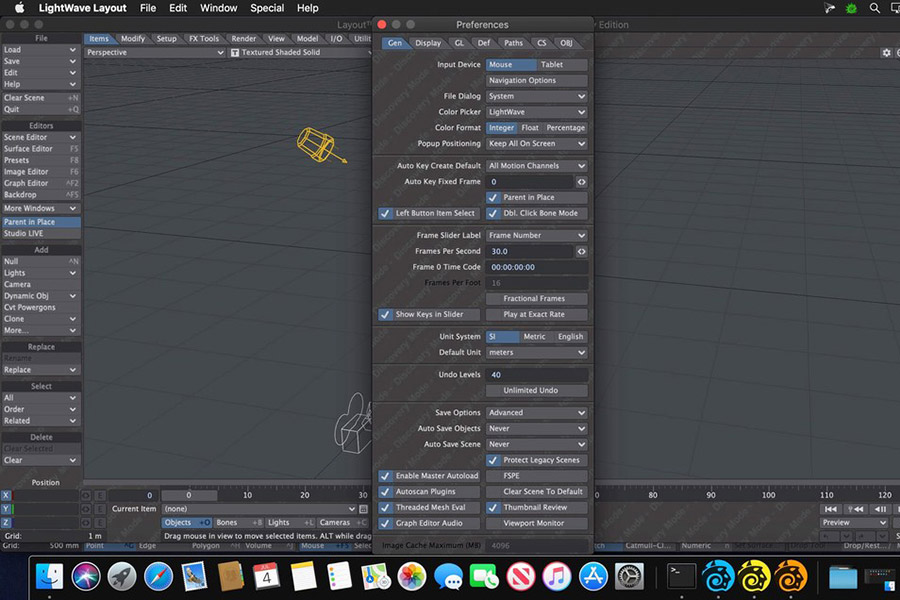The width and height of the screenshot is (900, 600).
Task: Open the Special menu in the menu bar
Action: 265,7
